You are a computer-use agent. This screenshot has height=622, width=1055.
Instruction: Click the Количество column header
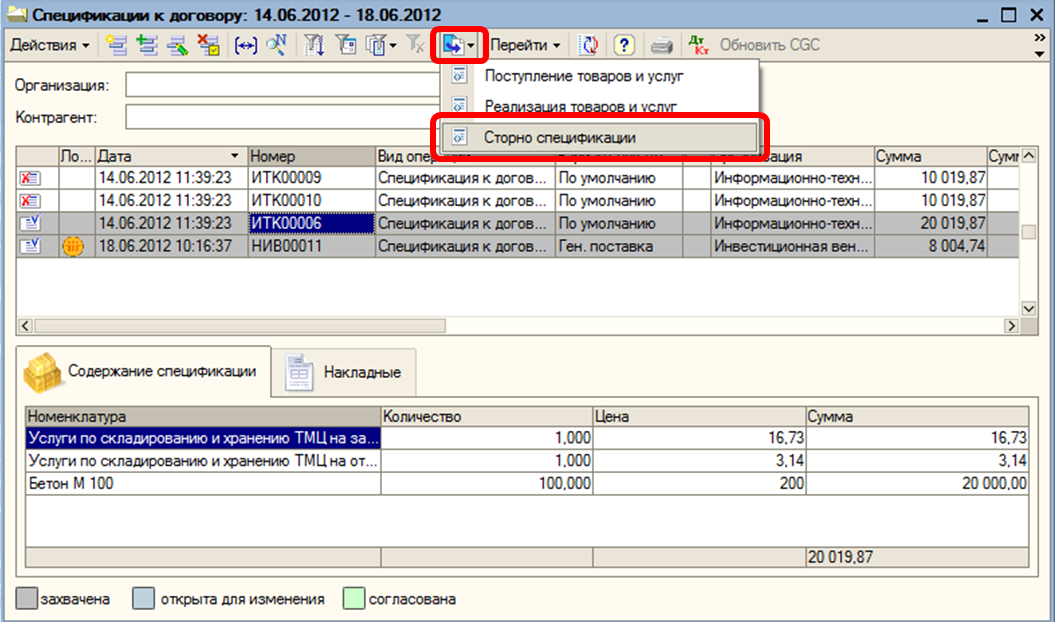pos(486,417)
